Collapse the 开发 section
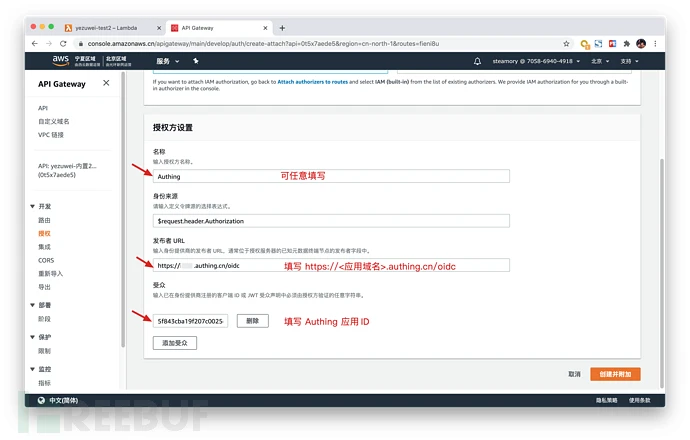The height and width of the screenshot is (440, 690). [x=33, y=206]
